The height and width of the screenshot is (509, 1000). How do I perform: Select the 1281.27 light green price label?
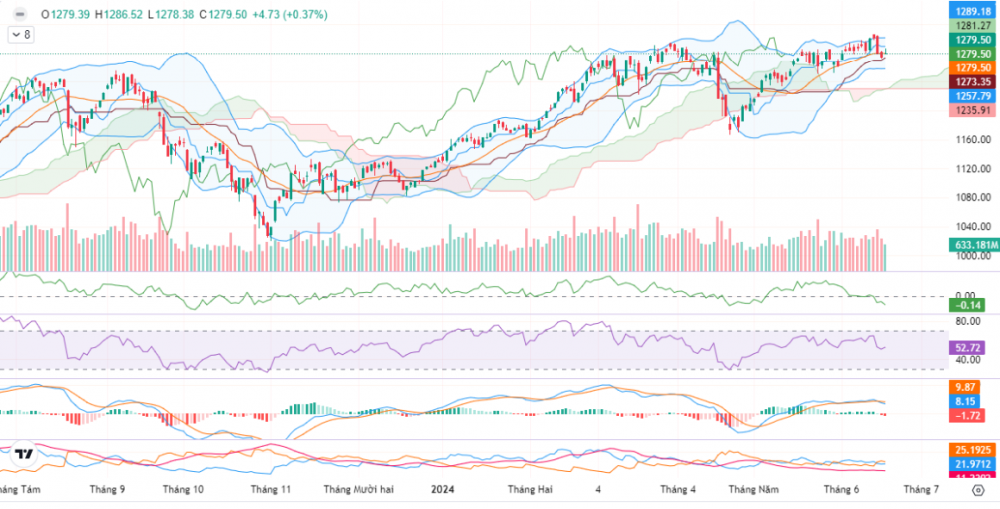point(972,25)
